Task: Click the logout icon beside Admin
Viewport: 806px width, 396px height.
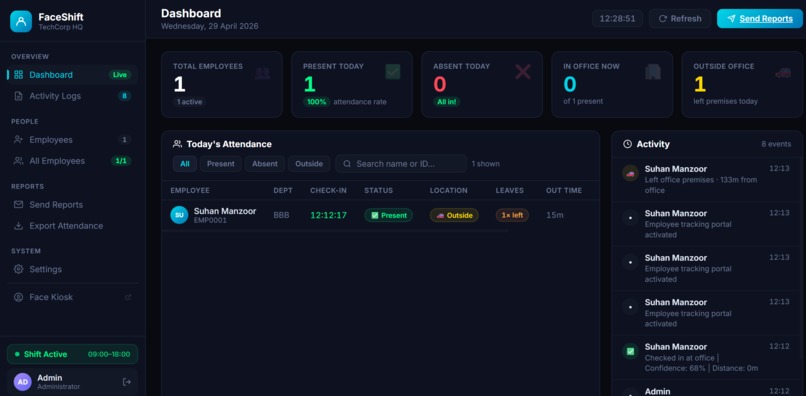Action: point(127,382)
